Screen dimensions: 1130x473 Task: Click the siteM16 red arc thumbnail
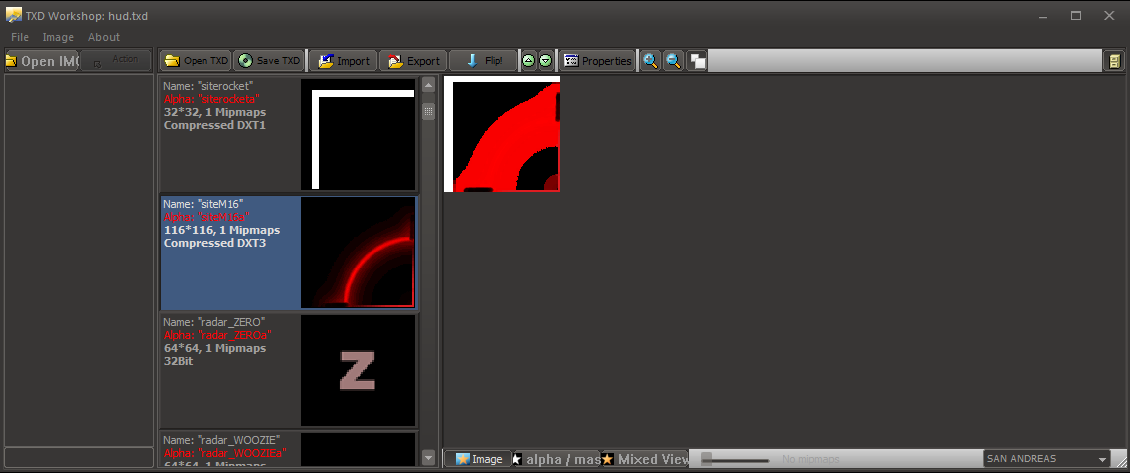pos(358,253)
